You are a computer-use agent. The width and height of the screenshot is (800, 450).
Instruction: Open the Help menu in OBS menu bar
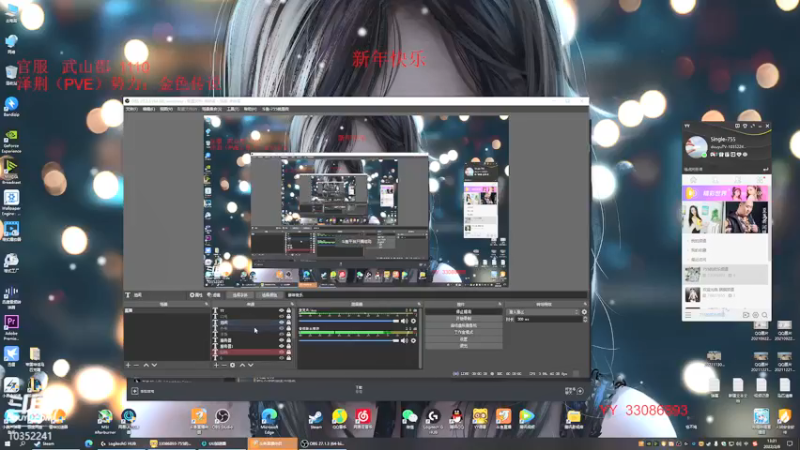[x=250, y=109]
